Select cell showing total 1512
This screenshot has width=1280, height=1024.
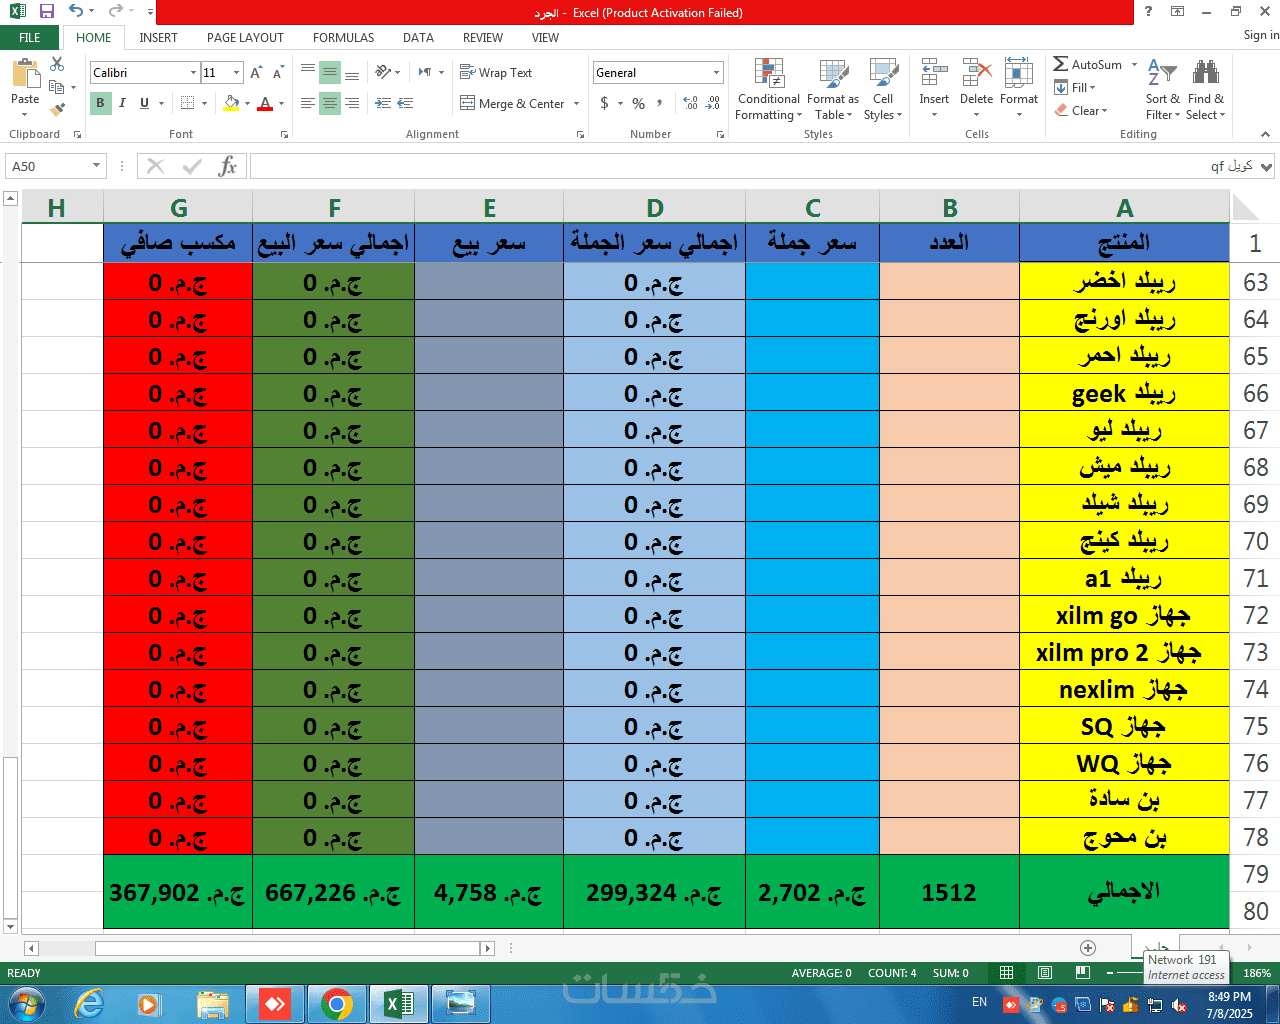tap(949, 892)
